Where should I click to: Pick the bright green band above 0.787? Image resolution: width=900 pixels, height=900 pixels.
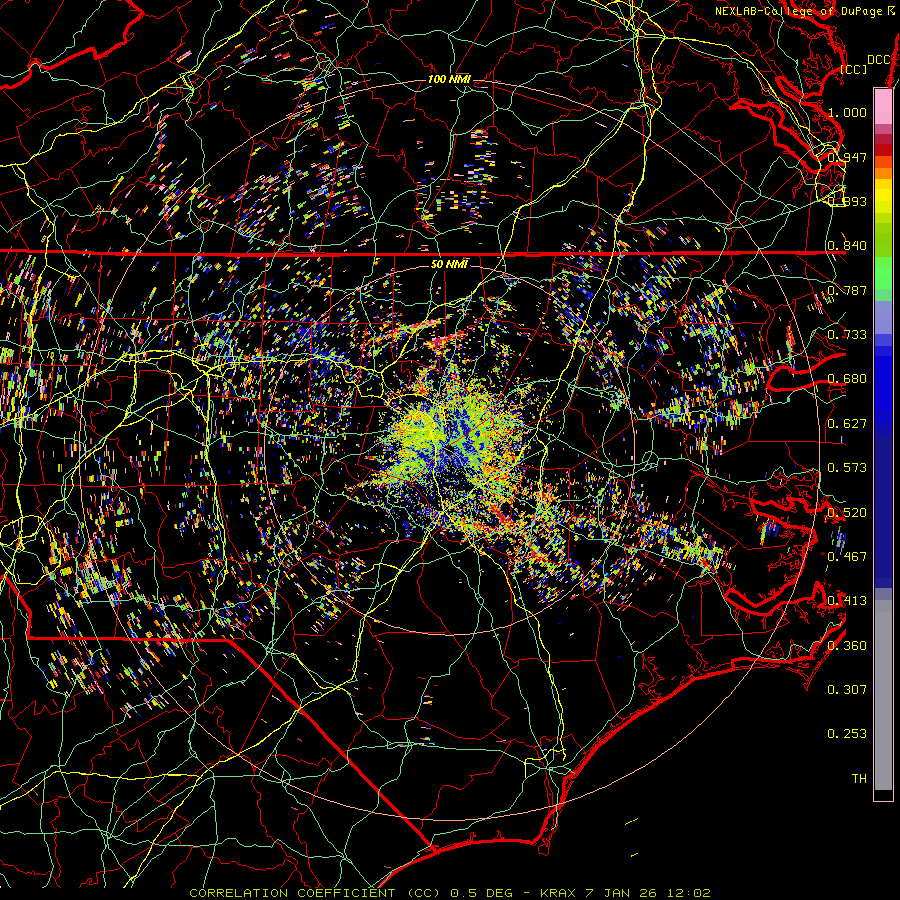(x=883, y=273)
